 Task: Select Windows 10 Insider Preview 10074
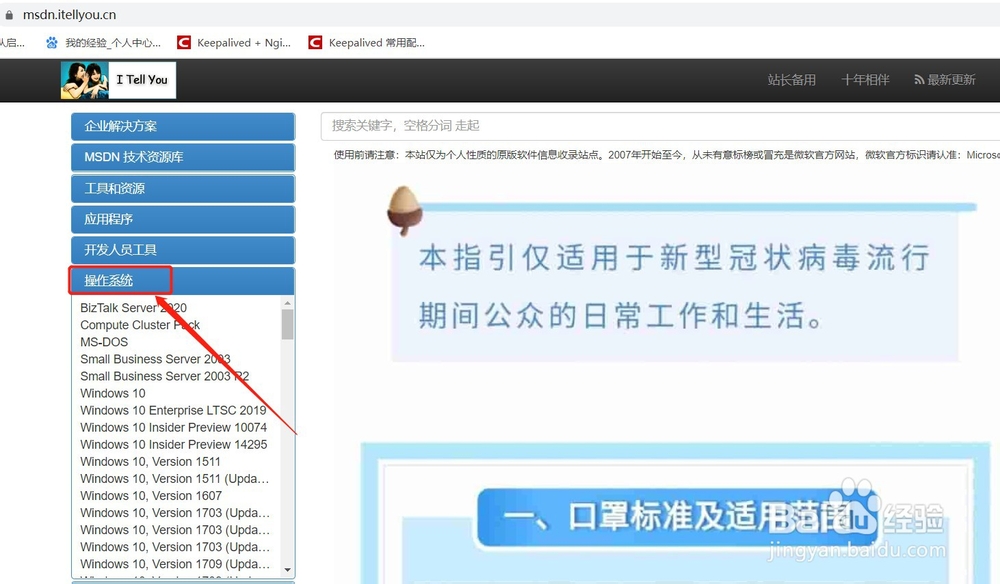pyautogui.click(x=173, y=428)
